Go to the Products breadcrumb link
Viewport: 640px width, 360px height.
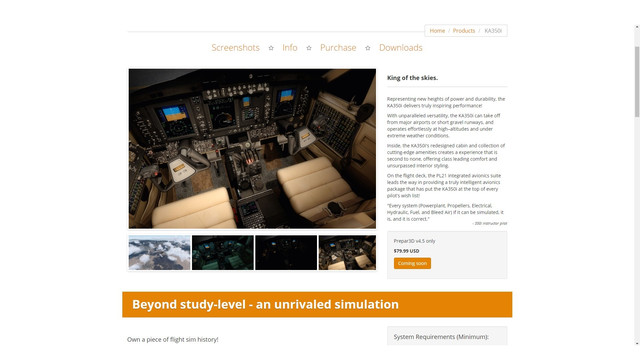click(464, 31)
